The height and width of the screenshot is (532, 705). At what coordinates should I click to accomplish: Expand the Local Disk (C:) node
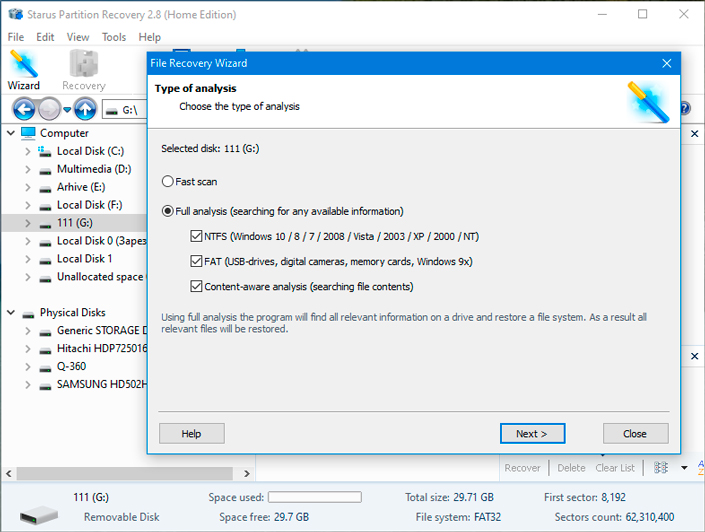[27, 152]
